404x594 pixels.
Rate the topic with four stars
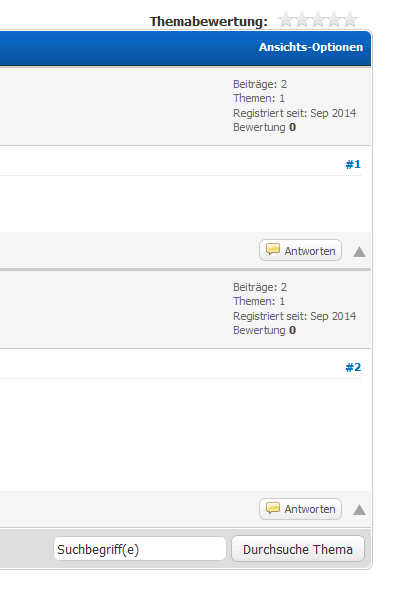[x=334, y=20]
